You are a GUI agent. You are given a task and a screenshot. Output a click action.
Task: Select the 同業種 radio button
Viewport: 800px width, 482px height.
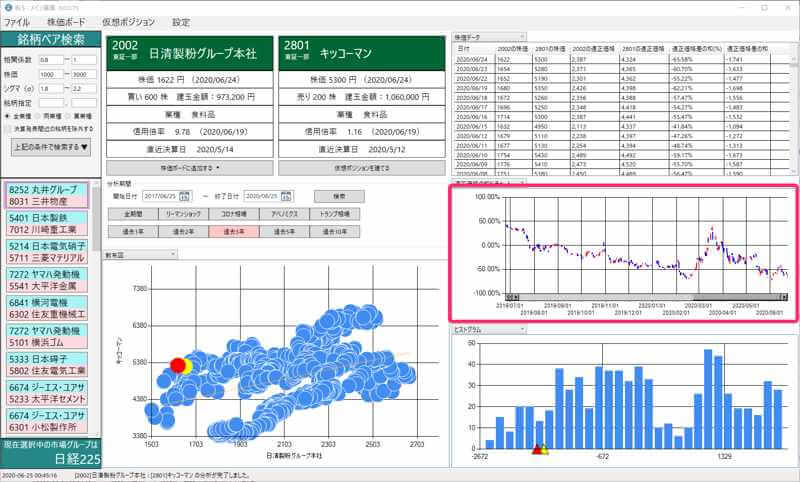pos(38,116)
